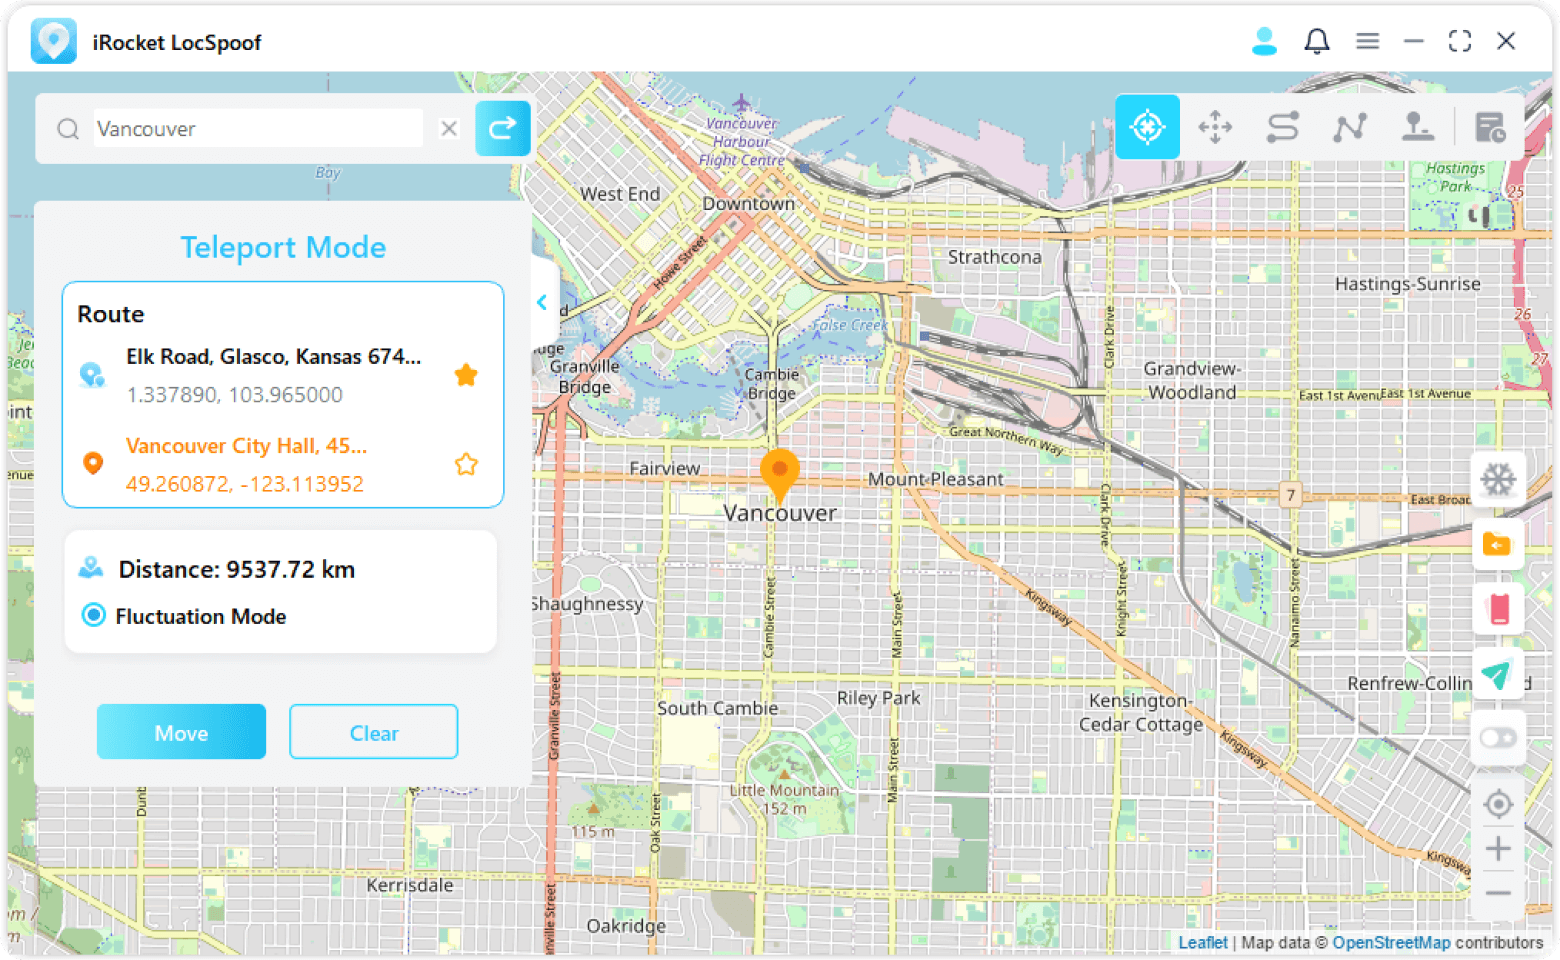
Task: Toggle the switch on the right sidebar
Action: coord(1498,738)
